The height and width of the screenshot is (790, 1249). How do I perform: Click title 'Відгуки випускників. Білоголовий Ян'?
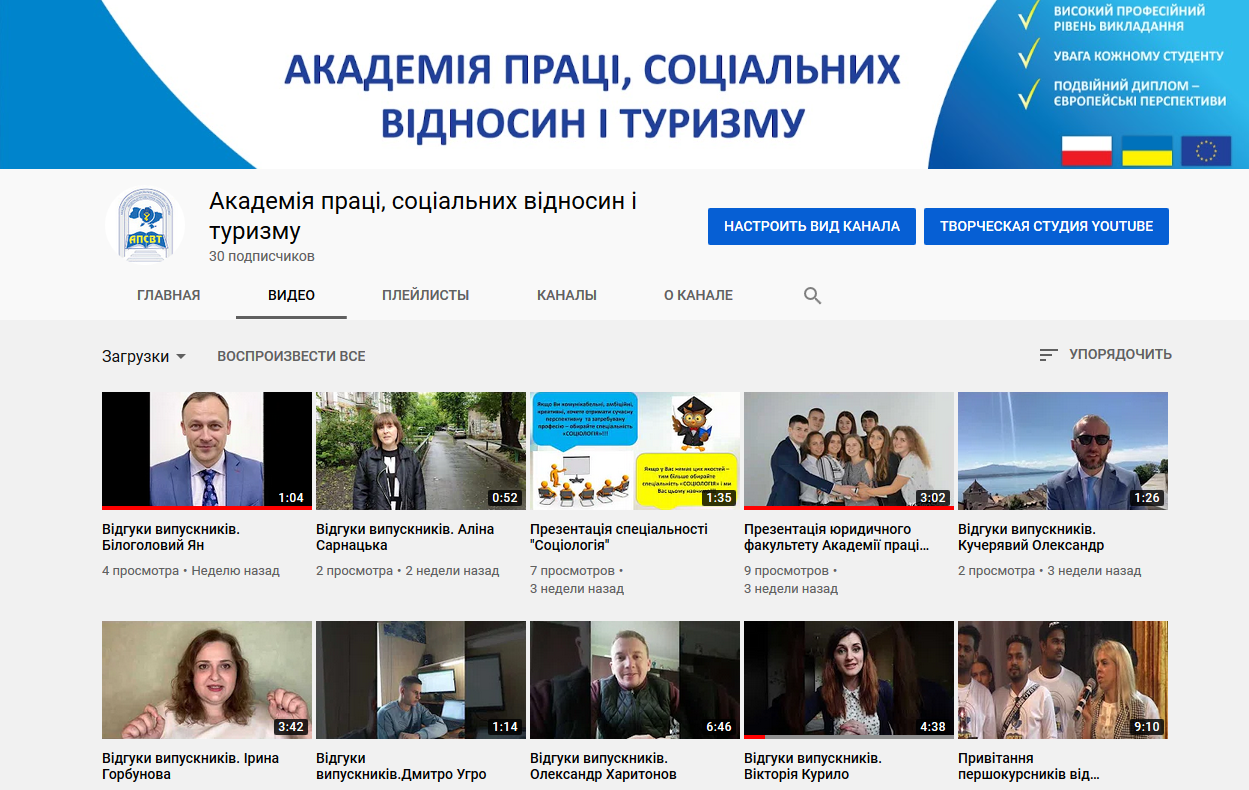171,537
